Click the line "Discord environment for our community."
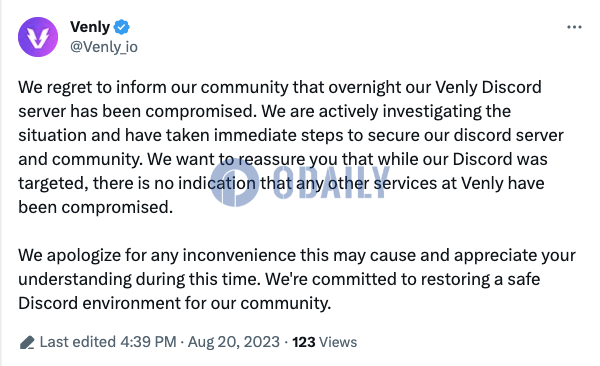Screen dimensions: 600x366 coord(174,304)
